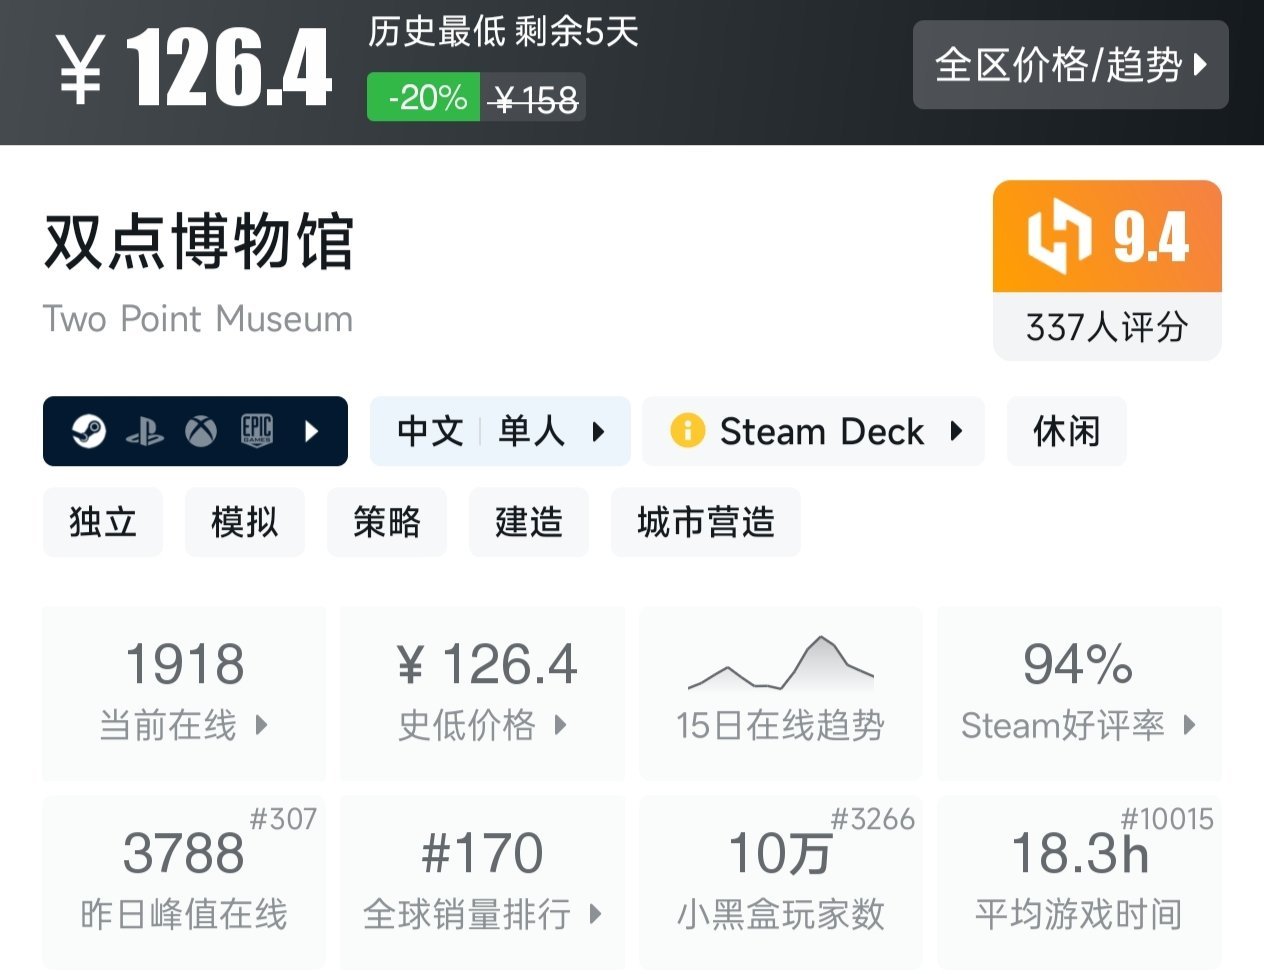Click the 小黑盒玩家数 10万 stat

tap(781, 882)
